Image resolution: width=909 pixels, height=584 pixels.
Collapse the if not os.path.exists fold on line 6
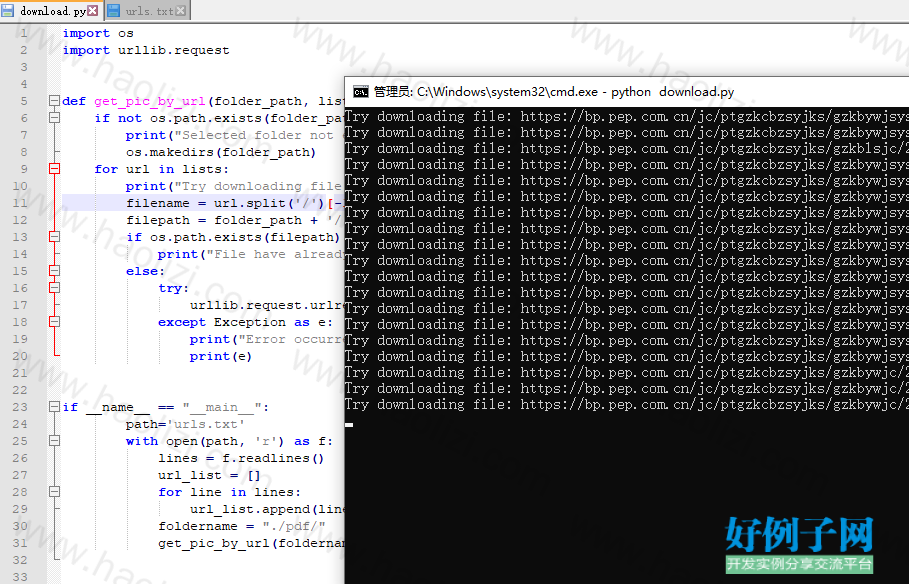point(54,118)
